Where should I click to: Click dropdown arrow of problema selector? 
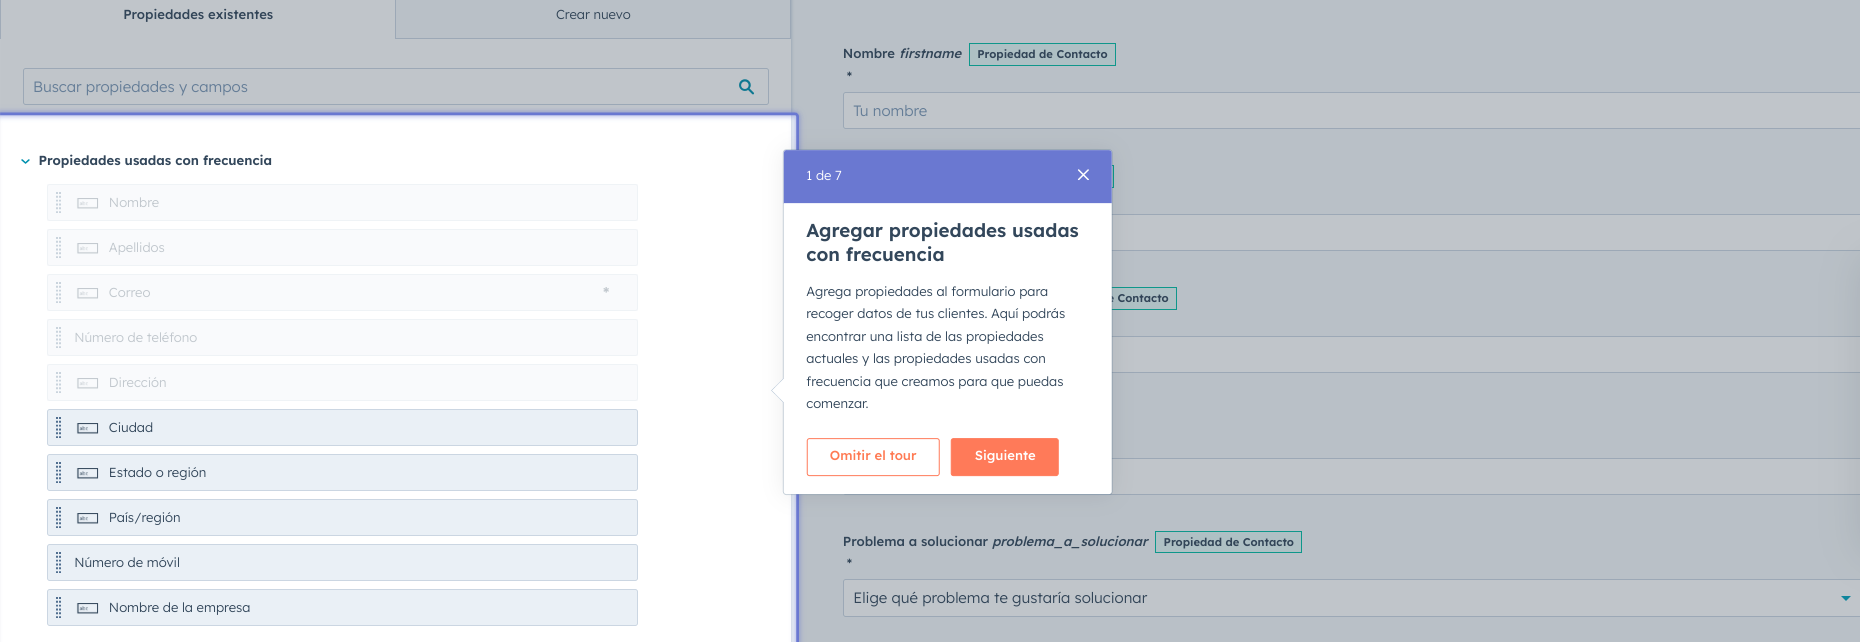click(x=1845, y=598)
